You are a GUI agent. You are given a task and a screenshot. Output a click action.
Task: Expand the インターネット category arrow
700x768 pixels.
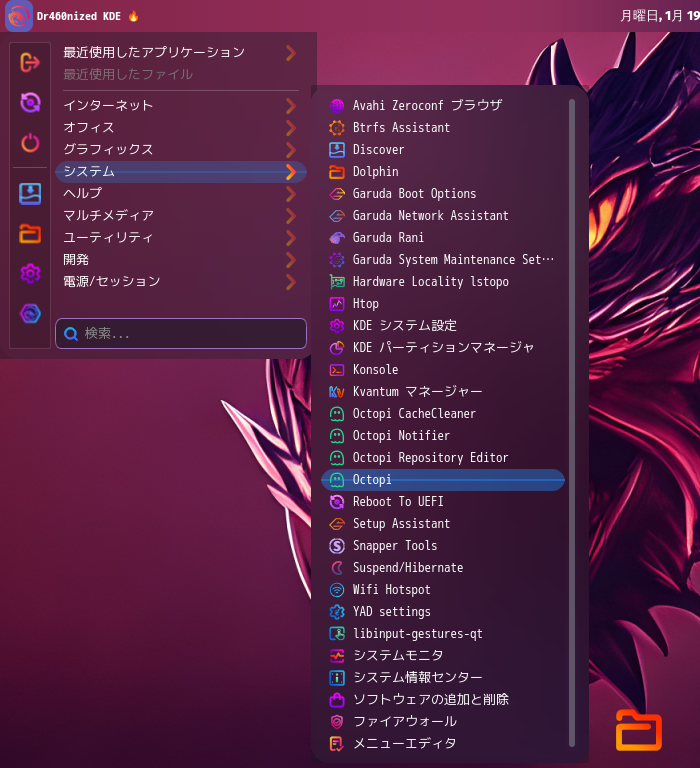290,105
